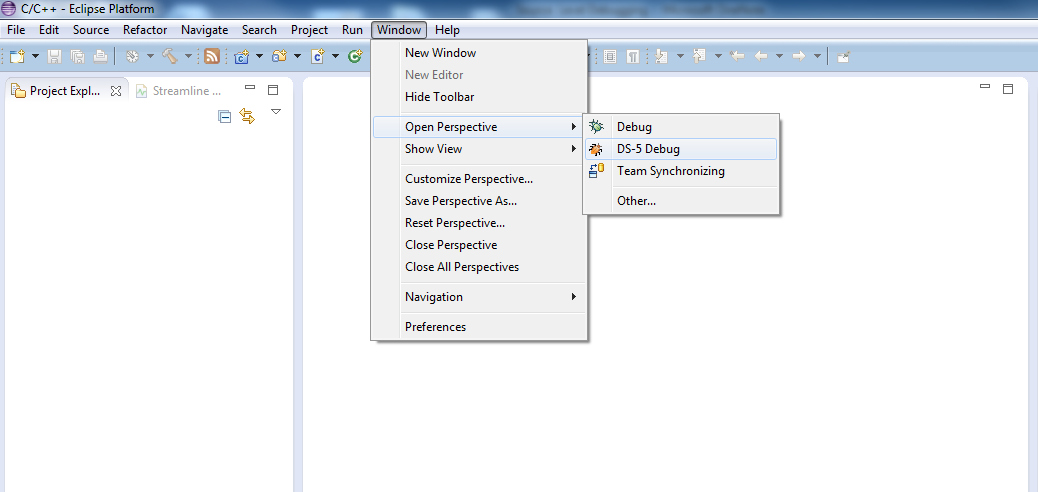Close the open Window menu
Image resolution: width=1038 pixels, height=492 pixels.
399,30
